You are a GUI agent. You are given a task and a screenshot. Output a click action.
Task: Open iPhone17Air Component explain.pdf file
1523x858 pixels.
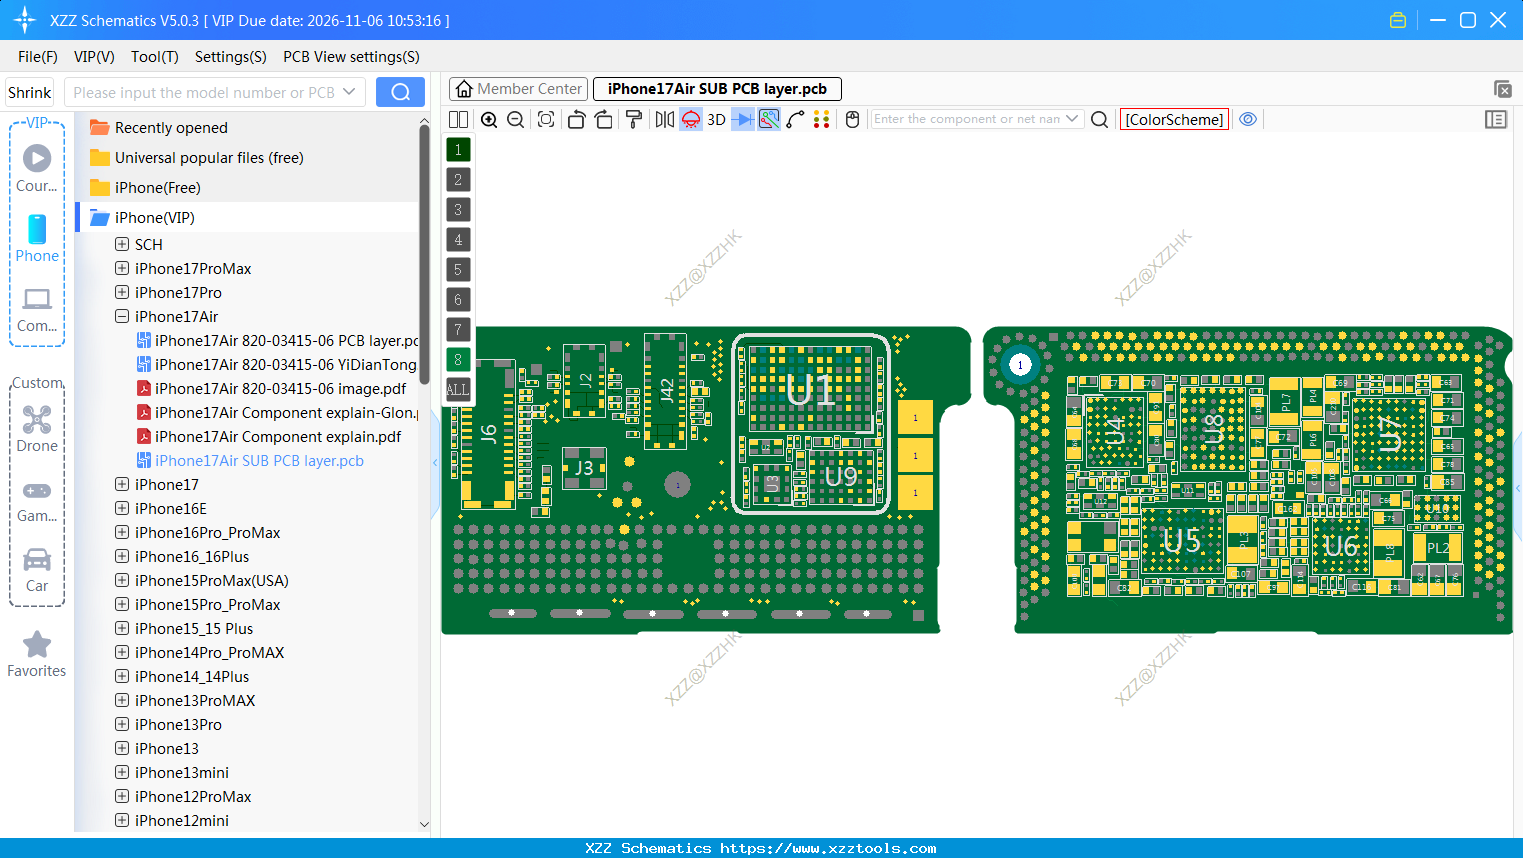click(x=278, y=437)
